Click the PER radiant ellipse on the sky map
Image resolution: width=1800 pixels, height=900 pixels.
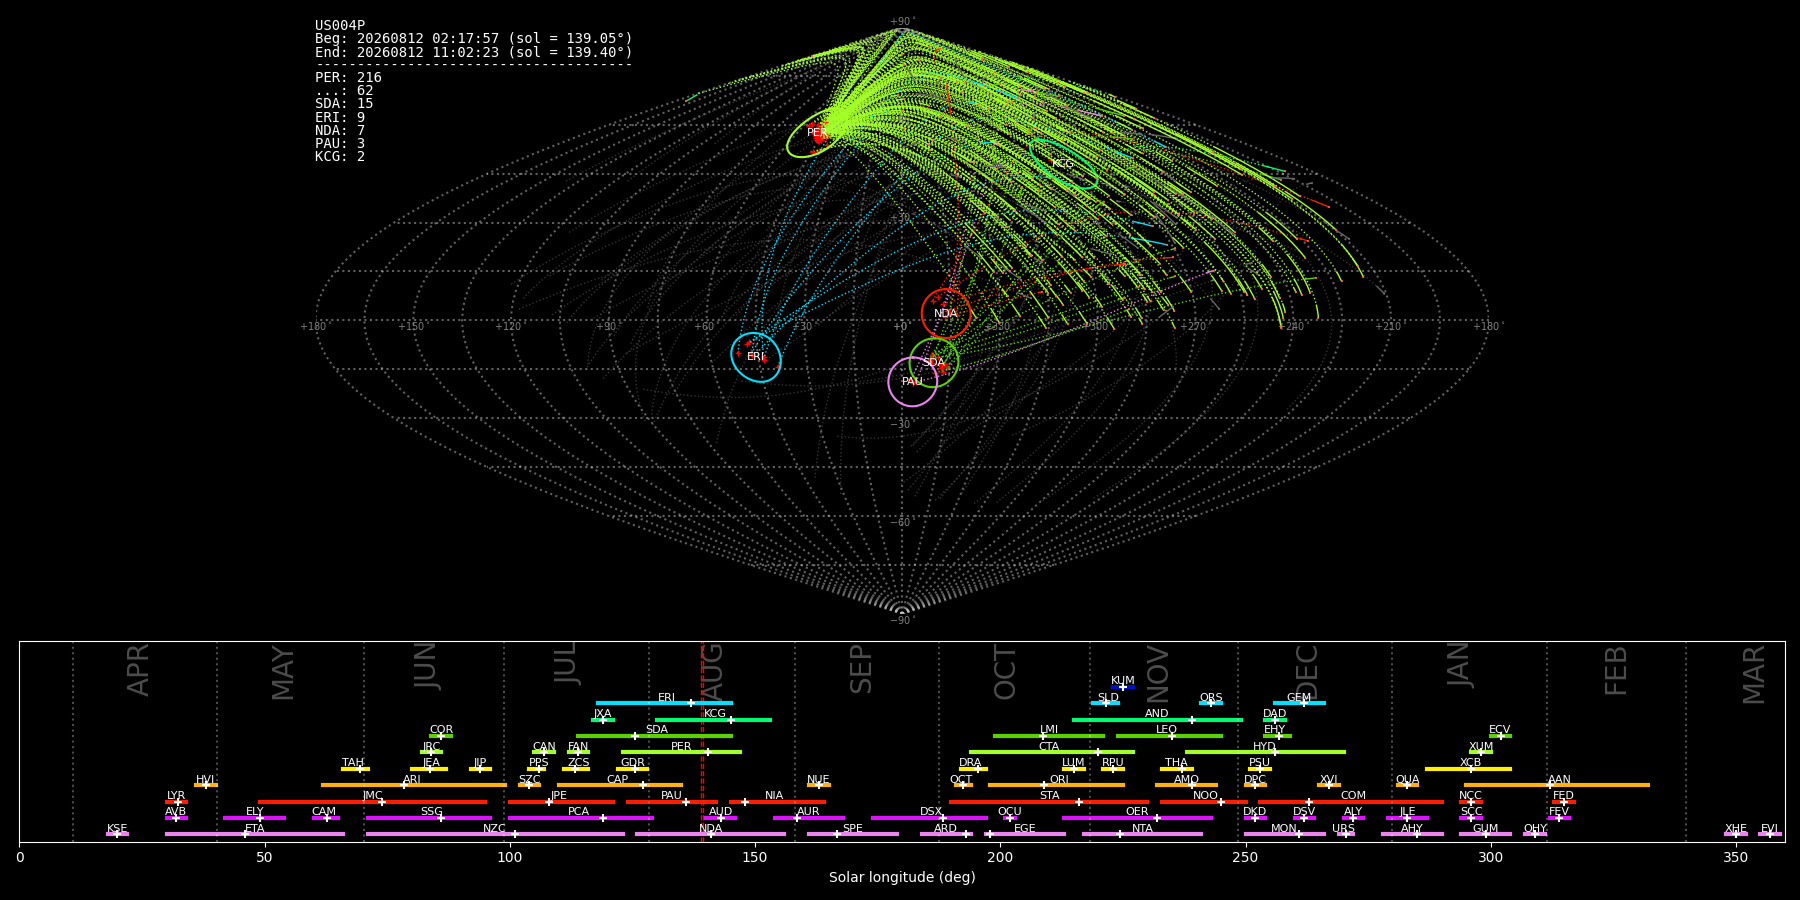pyautogui.click(x=818, y=133)
